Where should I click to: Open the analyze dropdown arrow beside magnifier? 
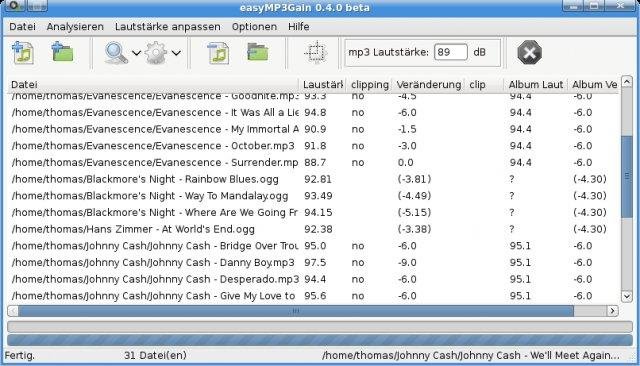[136, 53]
